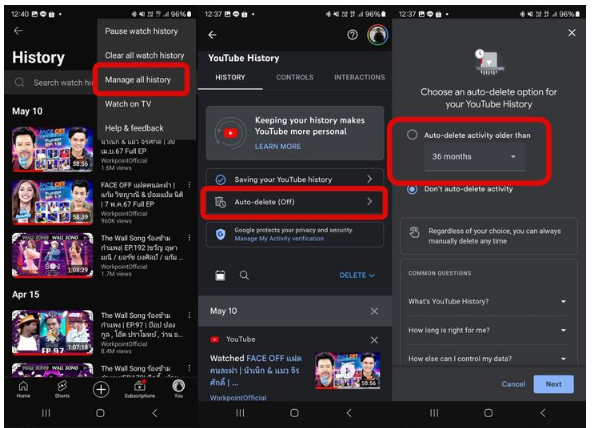Switch to HISTORY tab

click(x=230, y=77)
